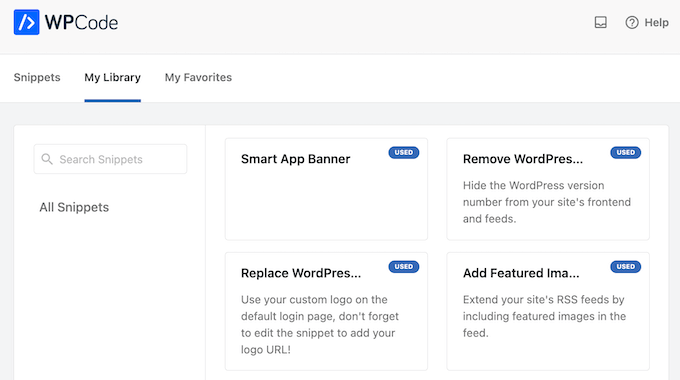Open the My Favorites tab
This screenshot has height=380, width=680.
[x=198, y=77]
